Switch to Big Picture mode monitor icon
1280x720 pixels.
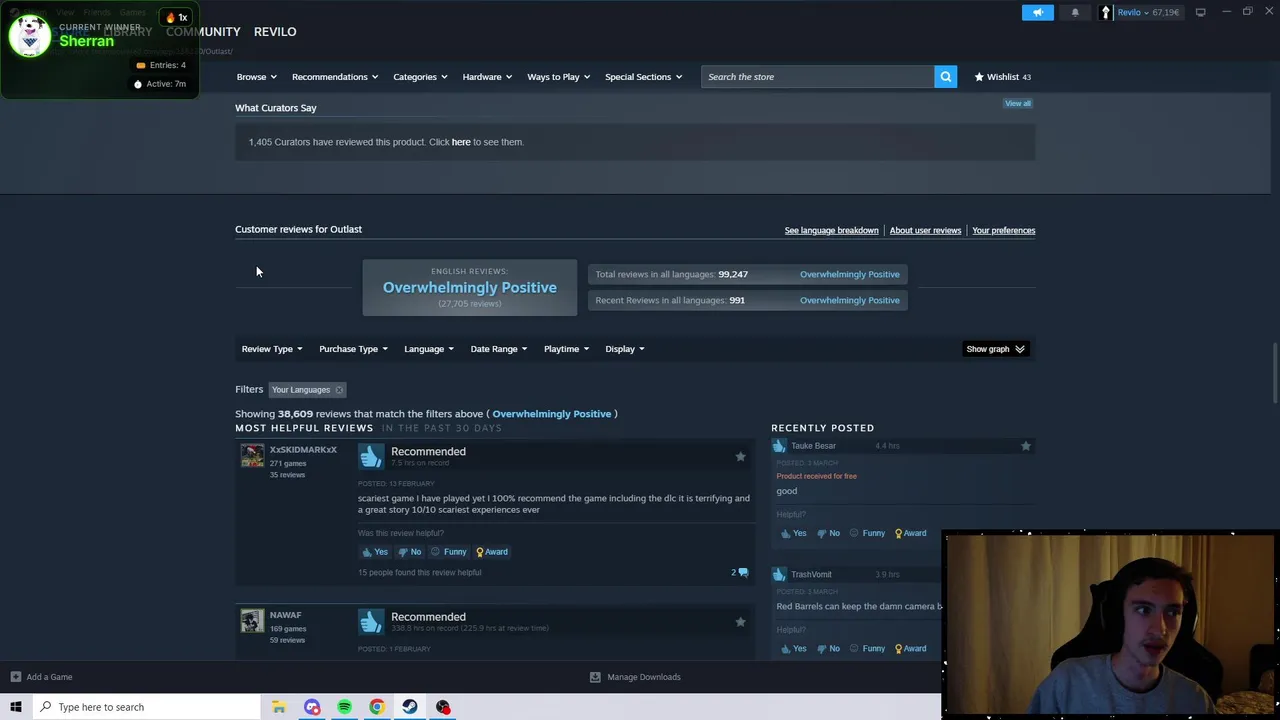1200,12
